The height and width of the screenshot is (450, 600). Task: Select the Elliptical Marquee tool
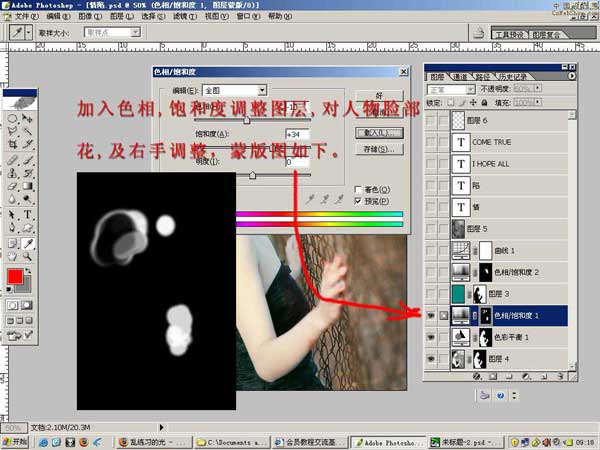click(x=13, y=118)
